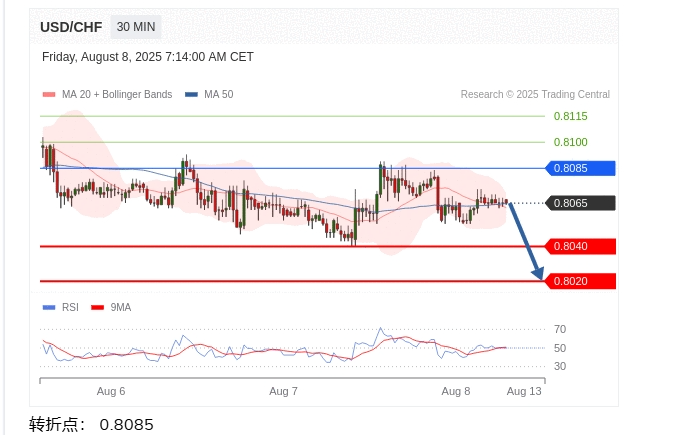Click Research © 2025 Trading Central credit

(x=535, y=95)
